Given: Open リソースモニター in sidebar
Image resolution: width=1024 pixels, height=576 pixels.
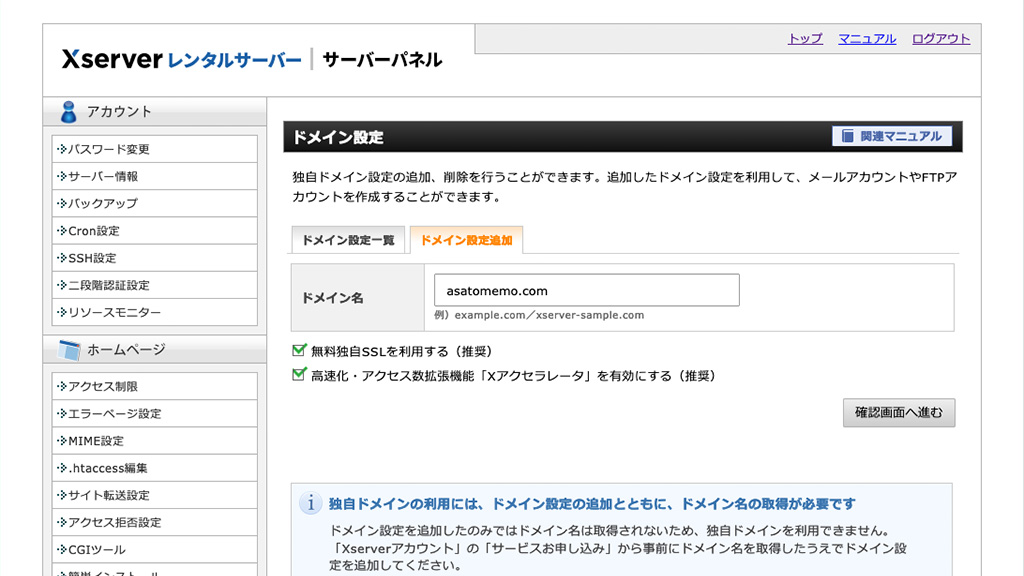Looking at the screenshot, I should [155, 312].
